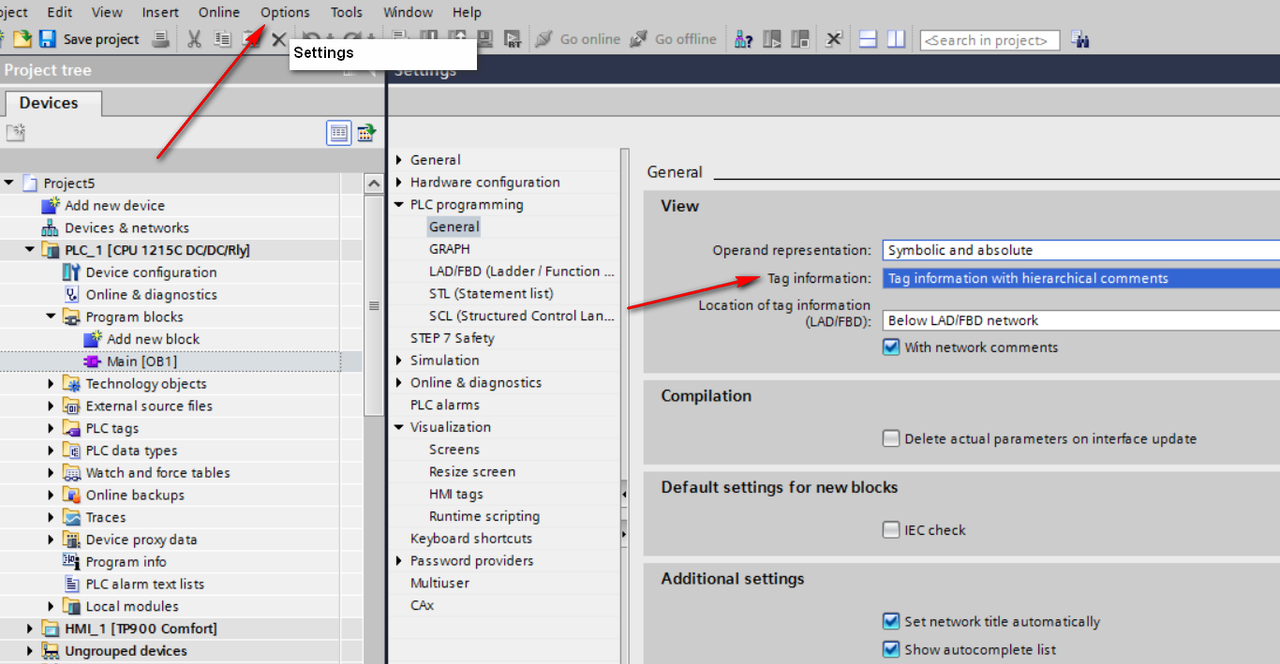Screen dimensions: 1280x664
Task: Open the Operand representation dropdown
Action: tap(1080, 250)
